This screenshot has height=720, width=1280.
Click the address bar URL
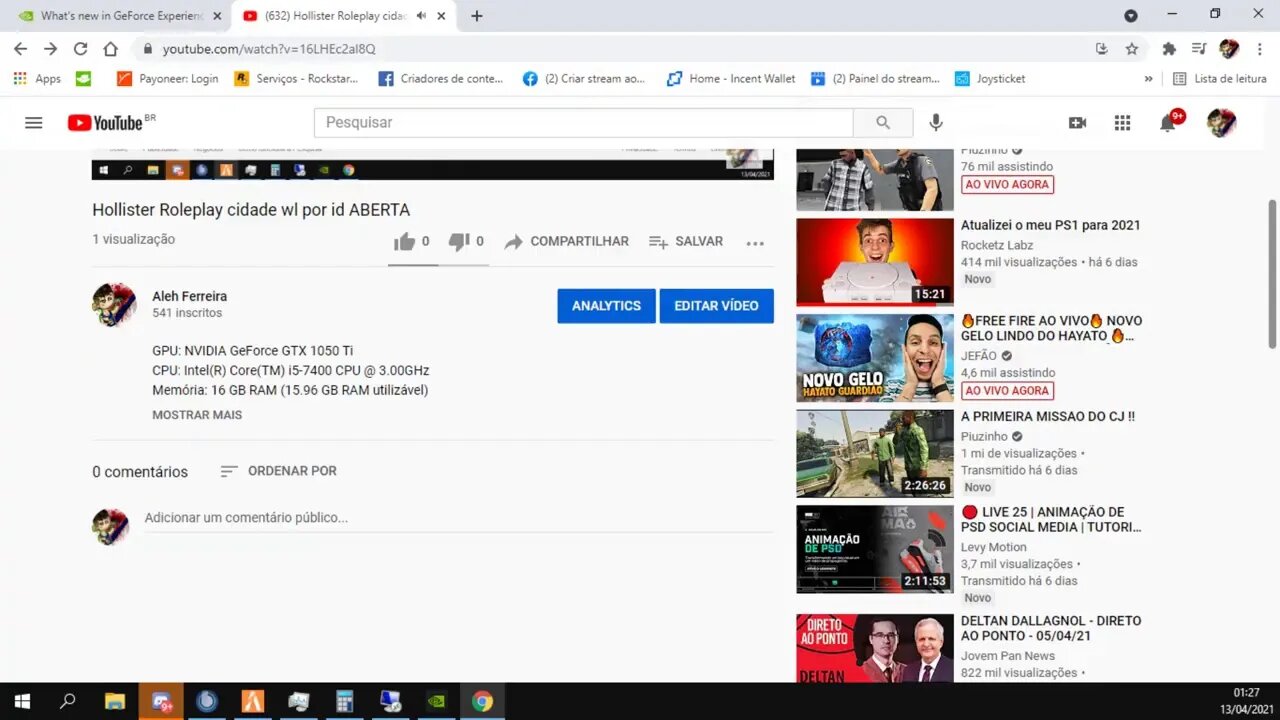coord(269,48)
